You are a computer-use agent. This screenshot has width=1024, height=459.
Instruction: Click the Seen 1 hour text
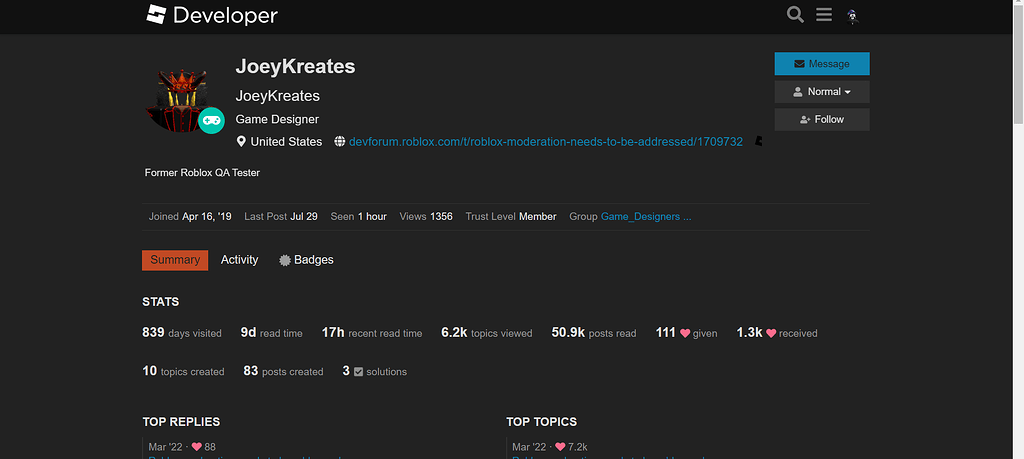click(359, 217)
